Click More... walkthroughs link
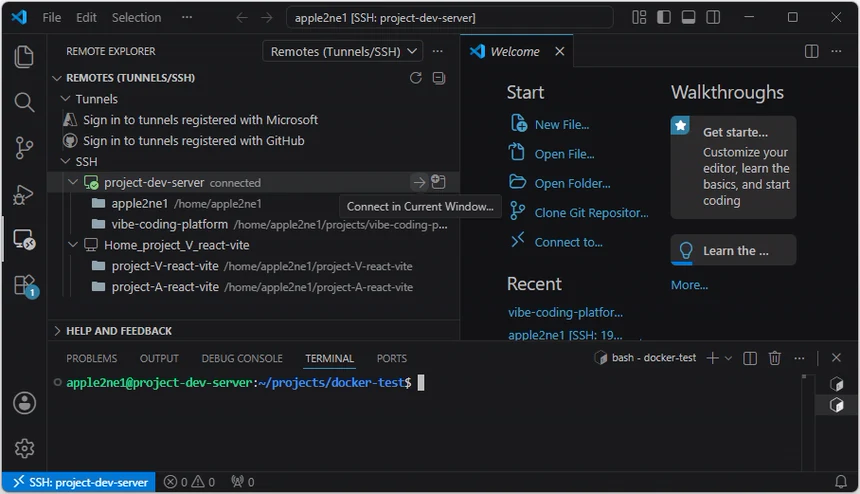The height and width of the screenshot is (494, 860). 689,285
